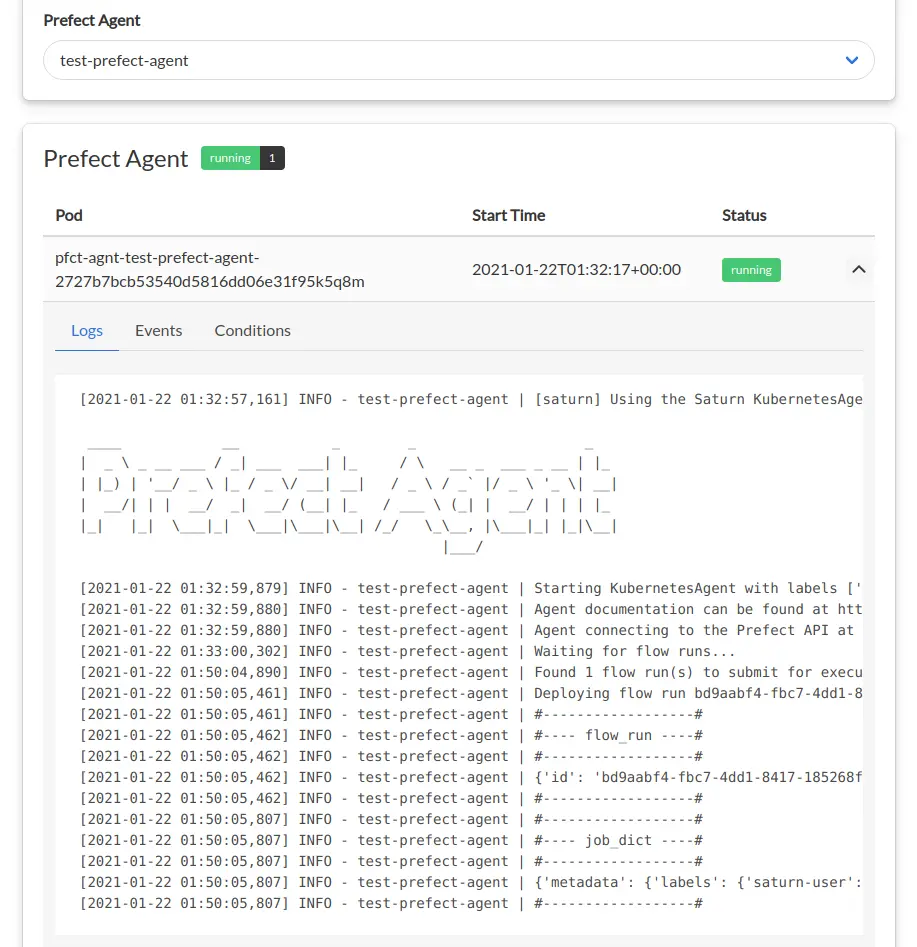Viewport: 917px width, 947px height.
Task: Click the Status column header
Action: (x=744, y=215)
